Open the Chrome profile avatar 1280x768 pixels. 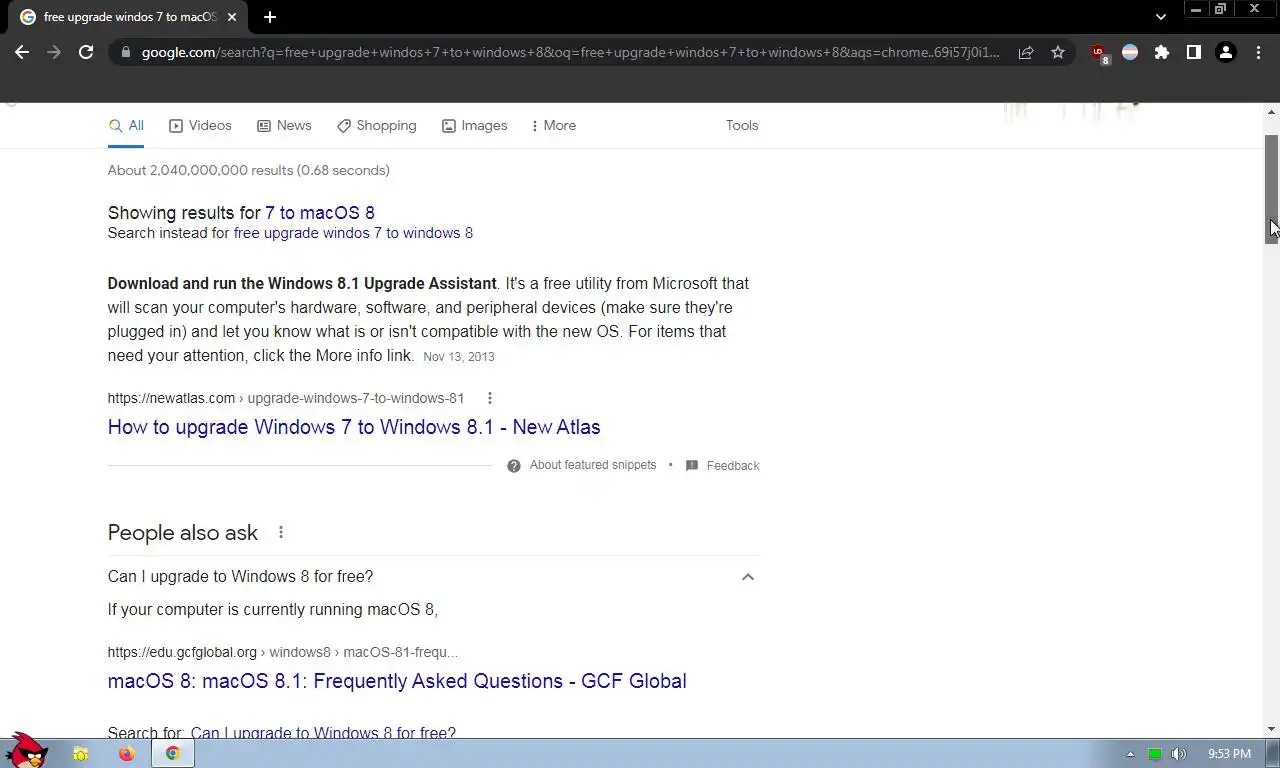1226,52
